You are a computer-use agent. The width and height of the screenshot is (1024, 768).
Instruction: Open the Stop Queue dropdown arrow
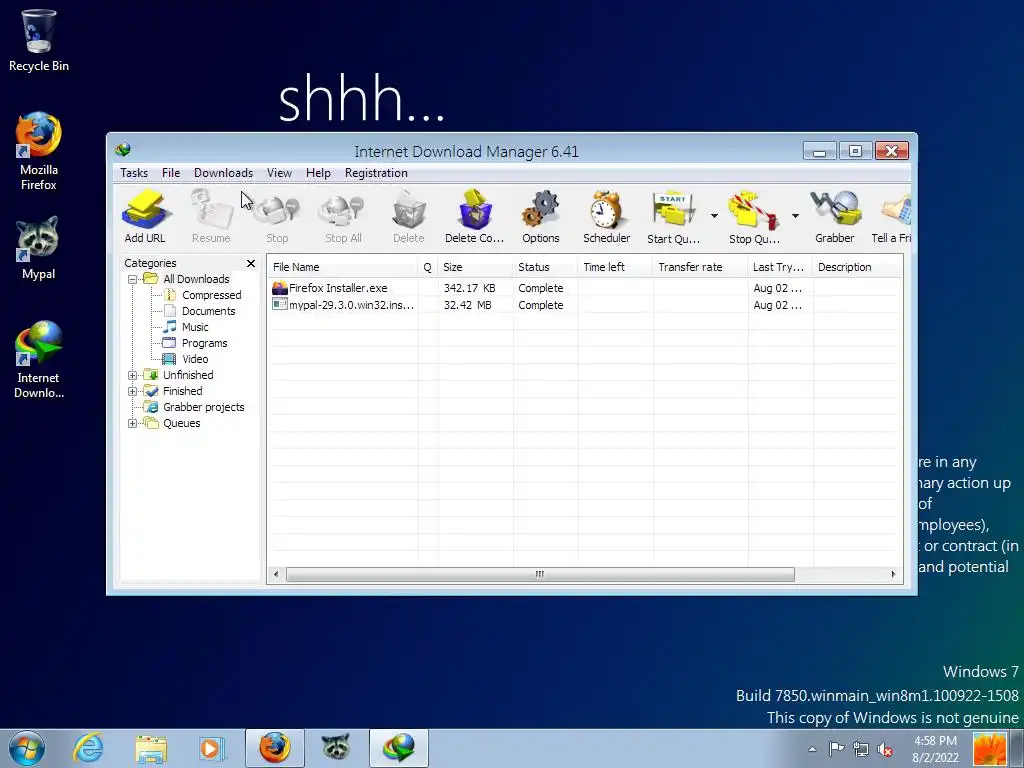click(795, 216)
